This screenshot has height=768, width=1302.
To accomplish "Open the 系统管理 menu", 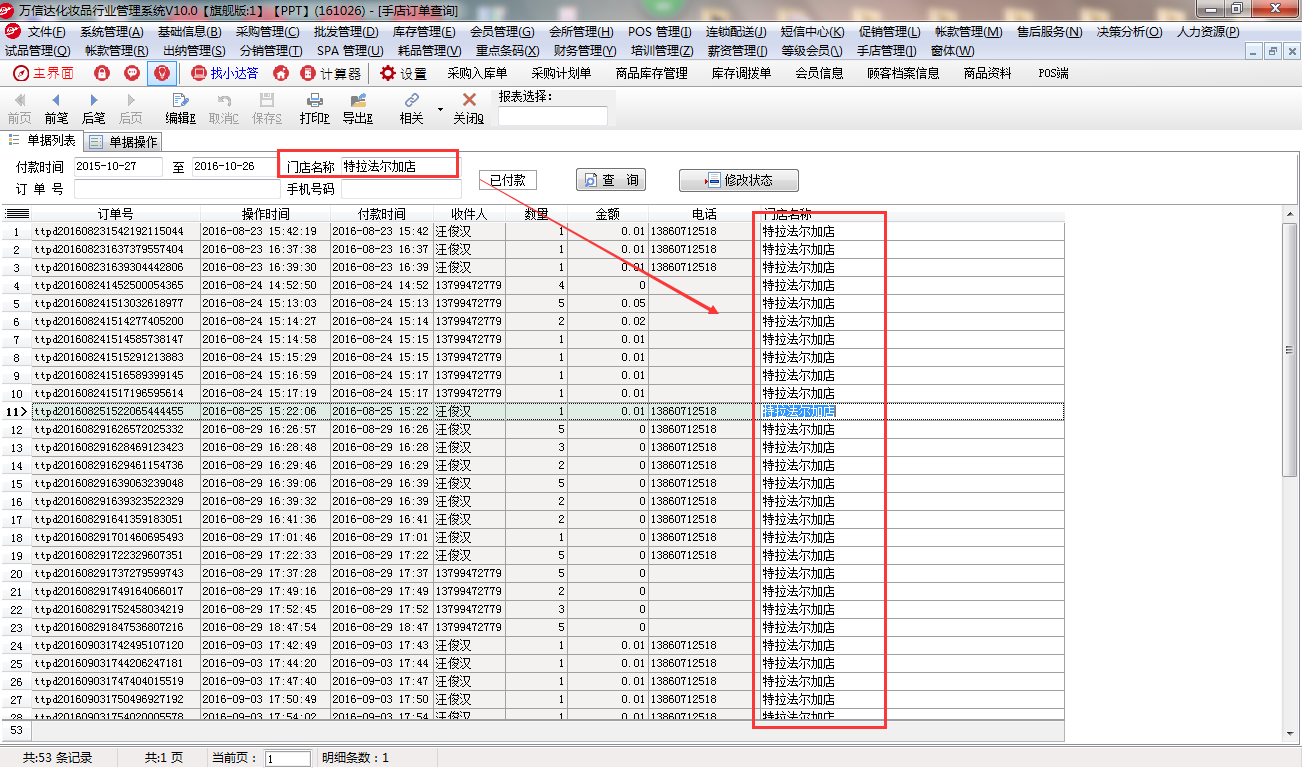I will pos(111,32).
